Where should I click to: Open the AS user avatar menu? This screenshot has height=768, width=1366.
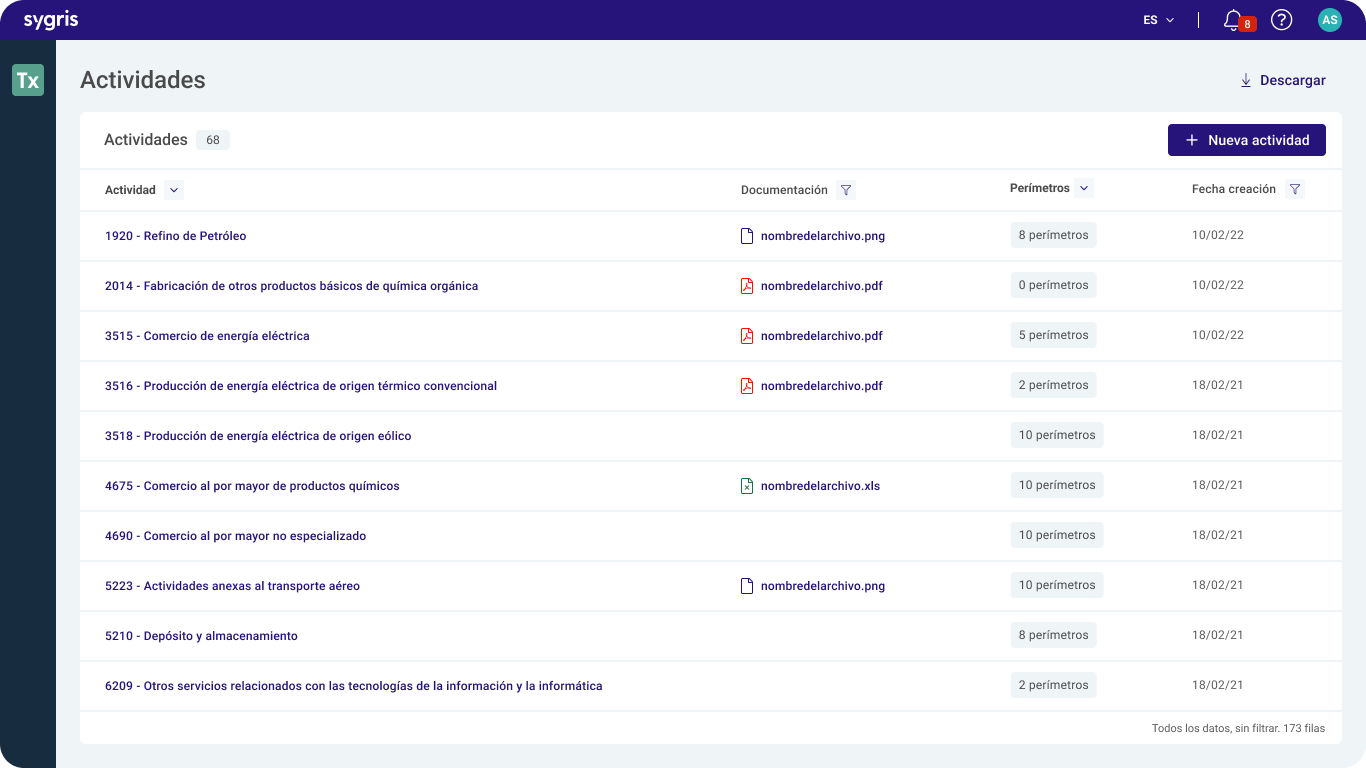pos(1329,20)
